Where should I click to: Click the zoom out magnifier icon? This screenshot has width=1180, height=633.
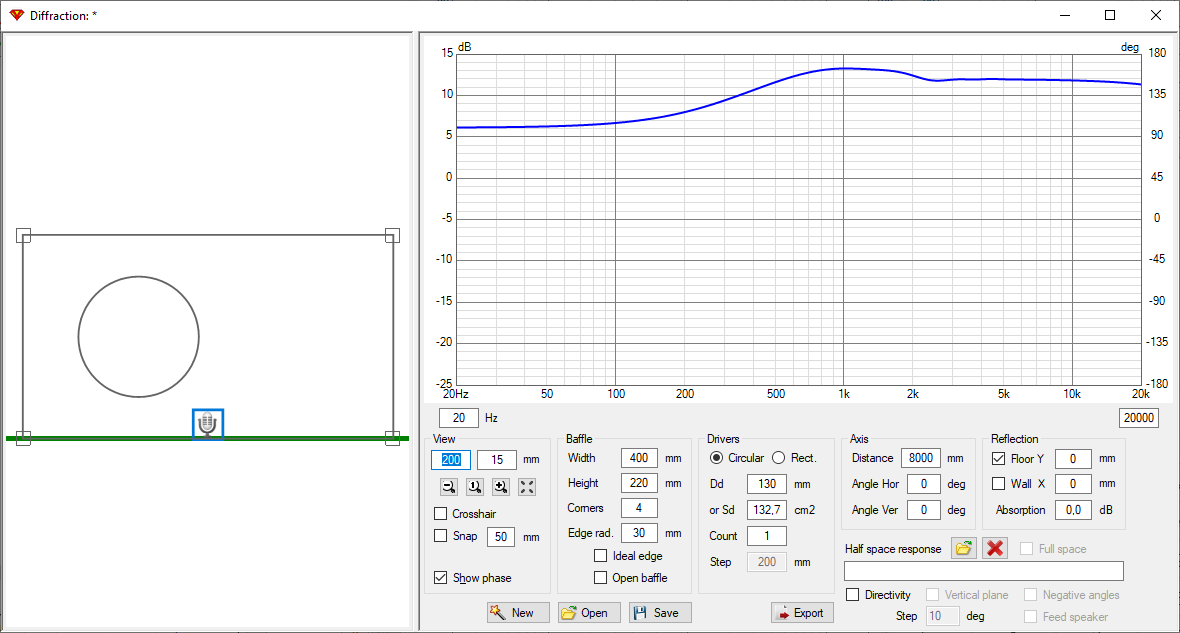click(x=449, y=487)
